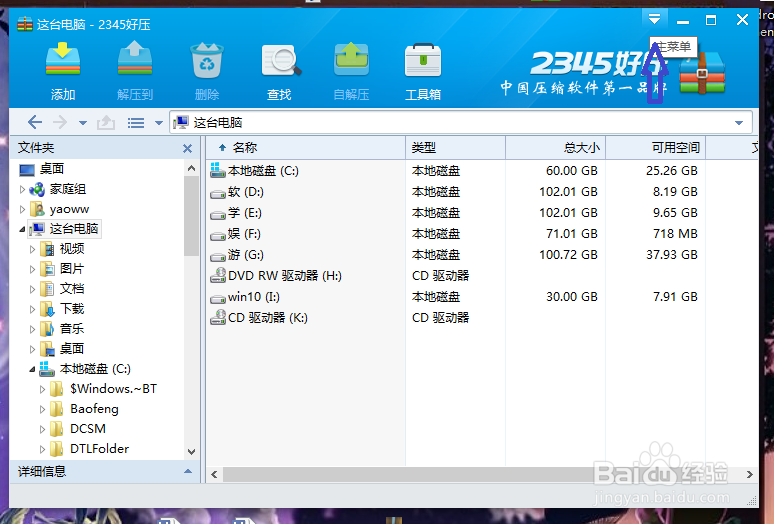Screen dimensions: 774x524
Task: Click horizontal scrollbar left arrow in file list
Action: point(214,475)
